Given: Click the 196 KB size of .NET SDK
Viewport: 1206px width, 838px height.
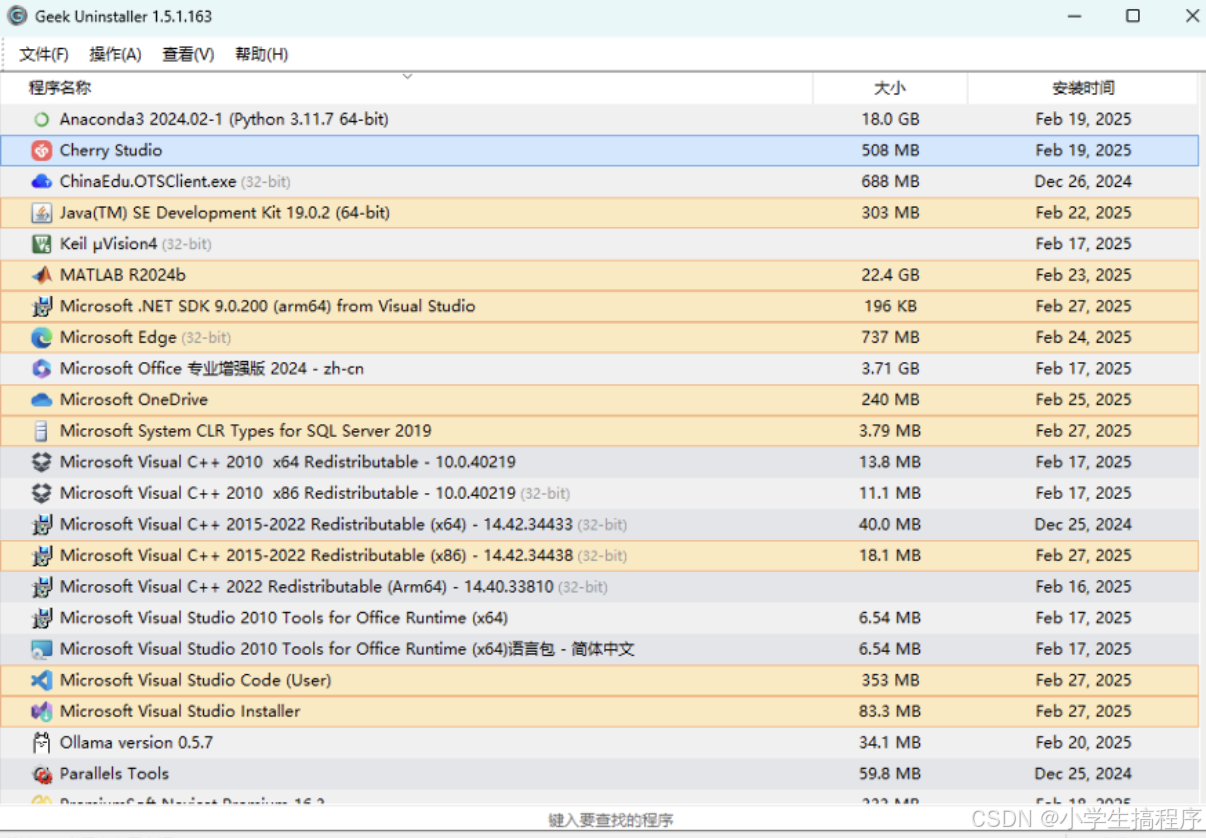Looking at the screenshot, I should point(890,306).
